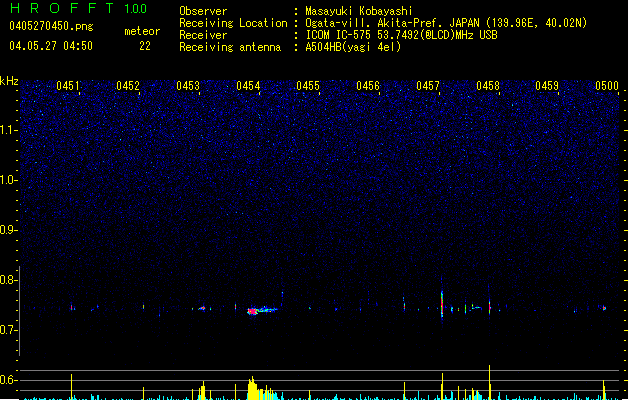The height and width of the screenshot is (400, 629).
Task: Click the 0455 time marker
Action: (308, 85)
